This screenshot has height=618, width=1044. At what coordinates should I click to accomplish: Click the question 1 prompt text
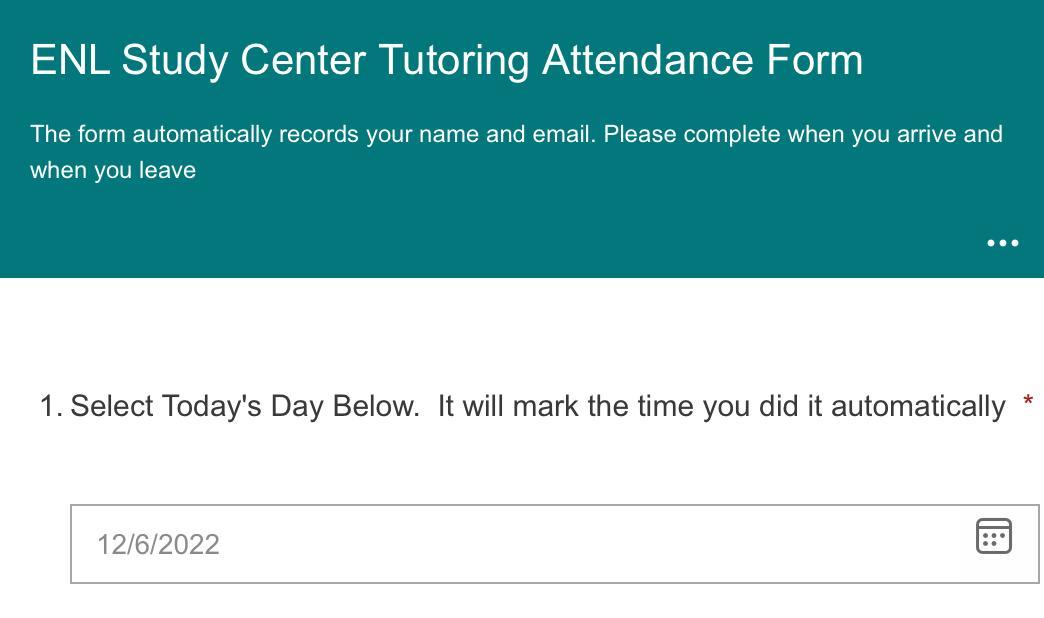tap(537, 406)
